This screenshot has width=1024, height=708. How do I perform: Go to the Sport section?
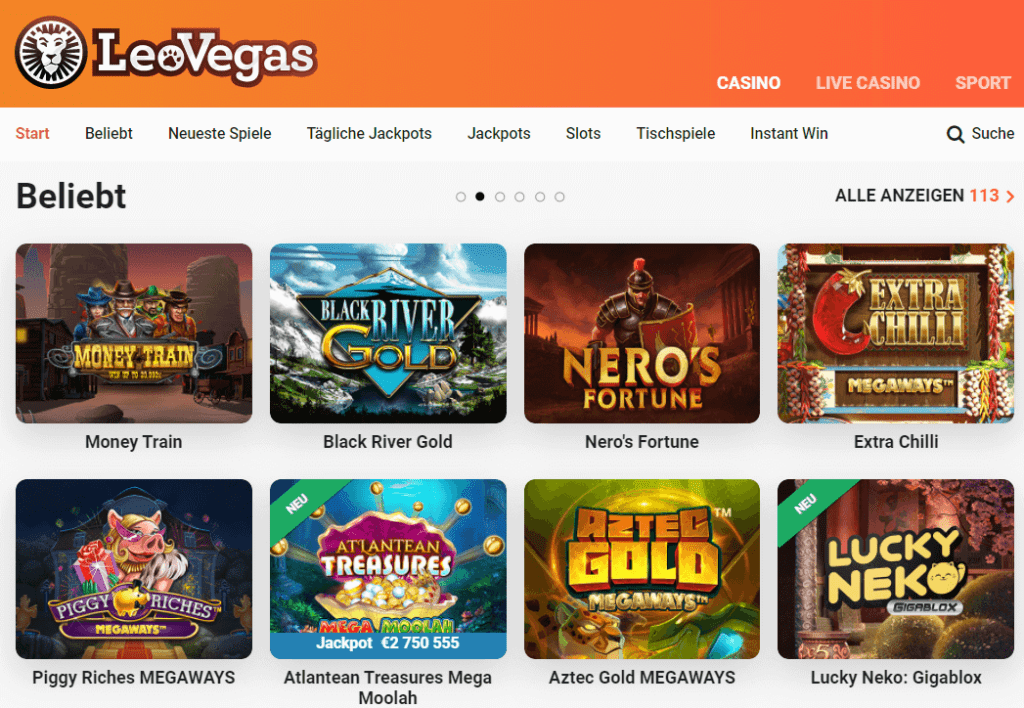[x=982, y=83]
